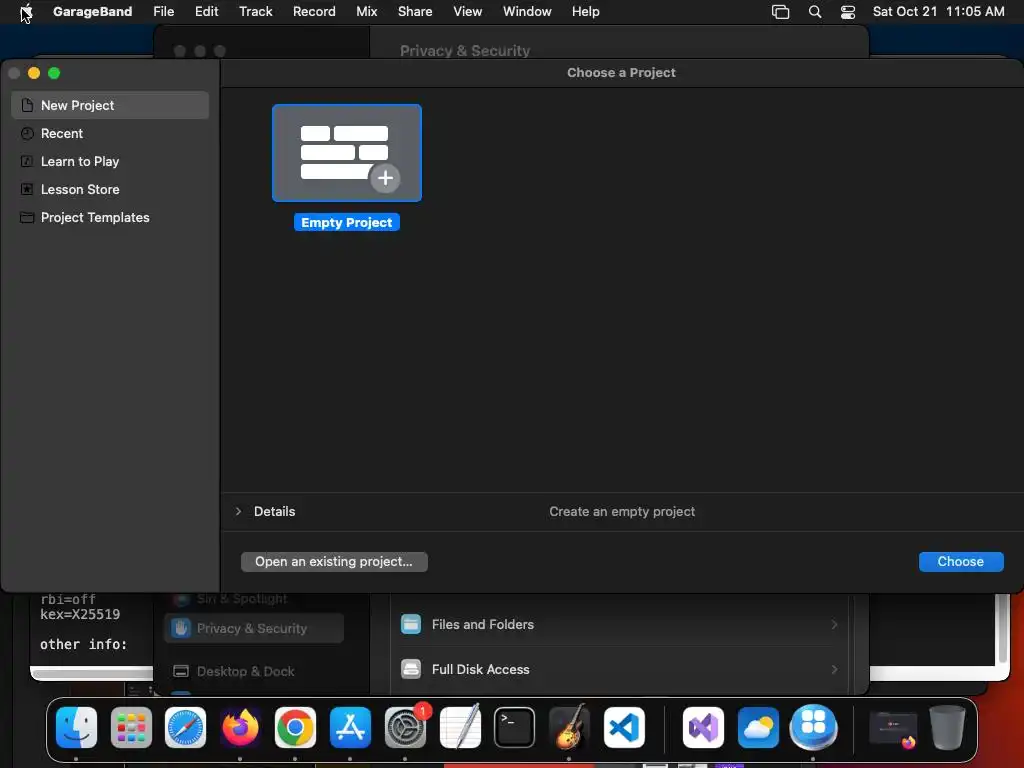Click the date and time clock
Screen dimensions: 1024x768
[938, 11]
